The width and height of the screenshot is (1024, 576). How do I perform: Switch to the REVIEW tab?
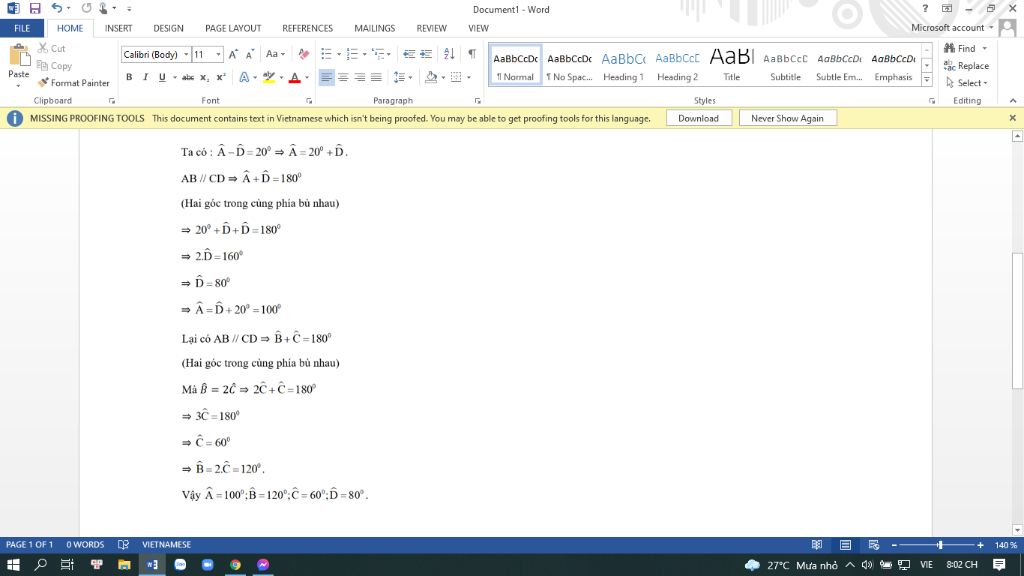click(432, 28)
